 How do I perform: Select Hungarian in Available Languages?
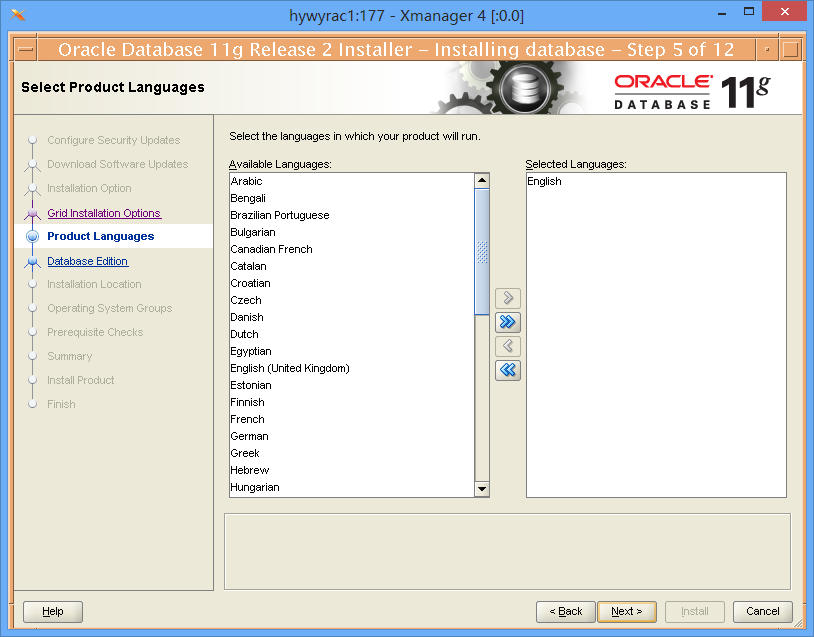coord(352,487)
